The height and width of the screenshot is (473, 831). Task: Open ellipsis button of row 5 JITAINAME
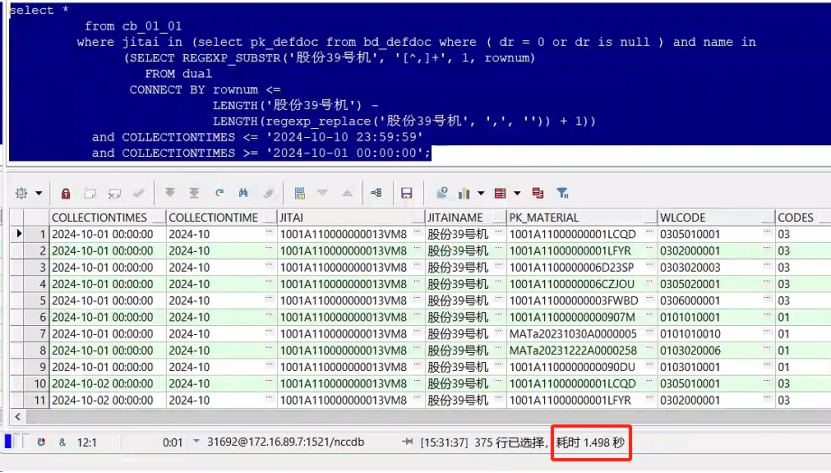[x=498, y=299]
